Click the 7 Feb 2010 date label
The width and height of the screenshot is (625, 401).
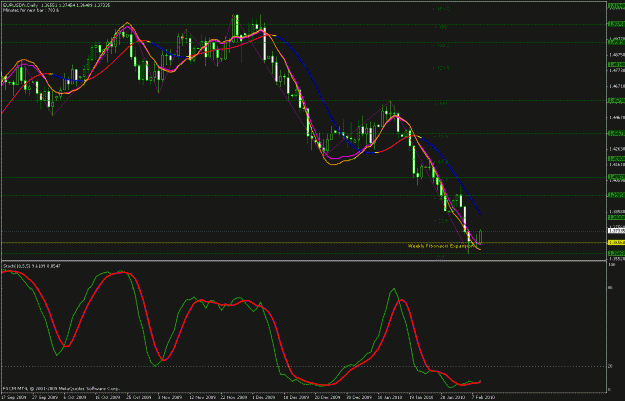(483, 397)
